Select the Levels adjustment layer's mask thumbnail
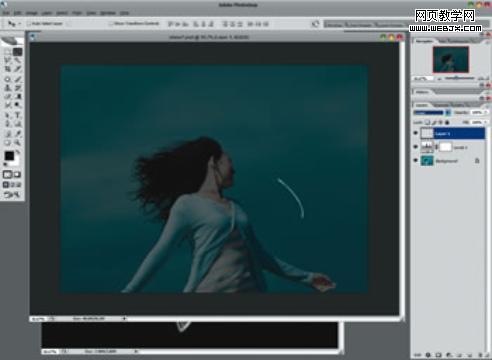This screenshot has height=360, width=492. tap(446, 147)
